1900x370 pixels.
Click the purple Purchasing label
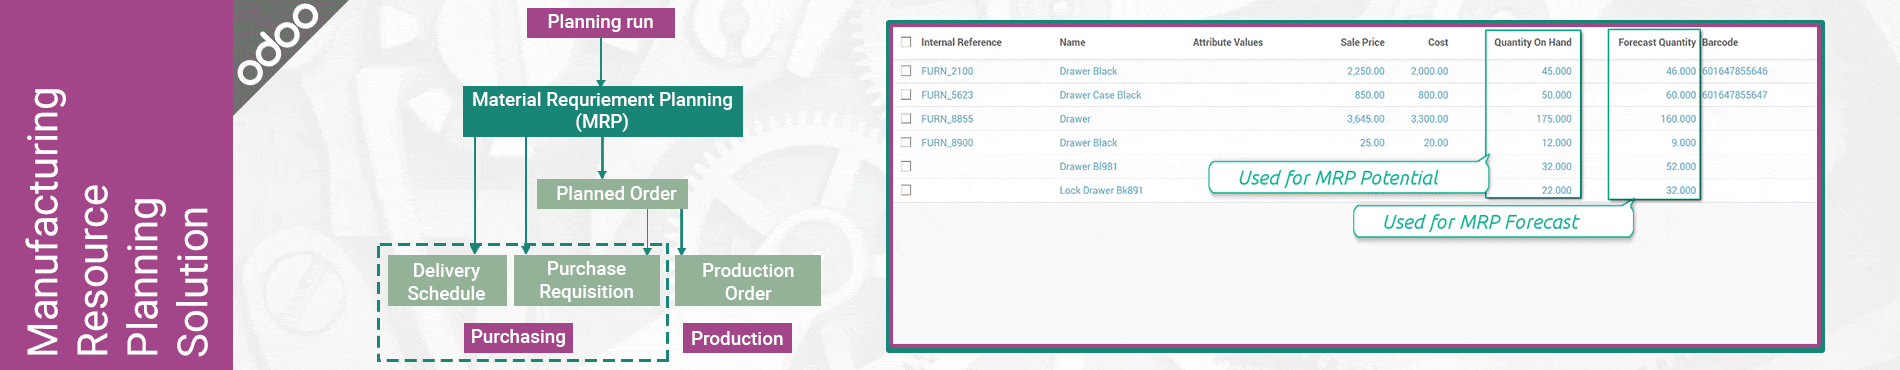pyautogui.click(x=518, y=337)
